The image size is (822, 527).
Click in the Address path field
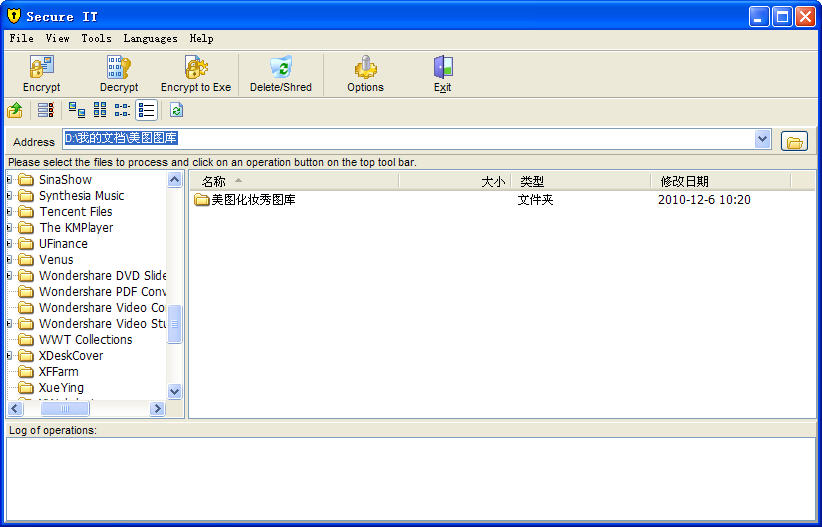(409, 139)
